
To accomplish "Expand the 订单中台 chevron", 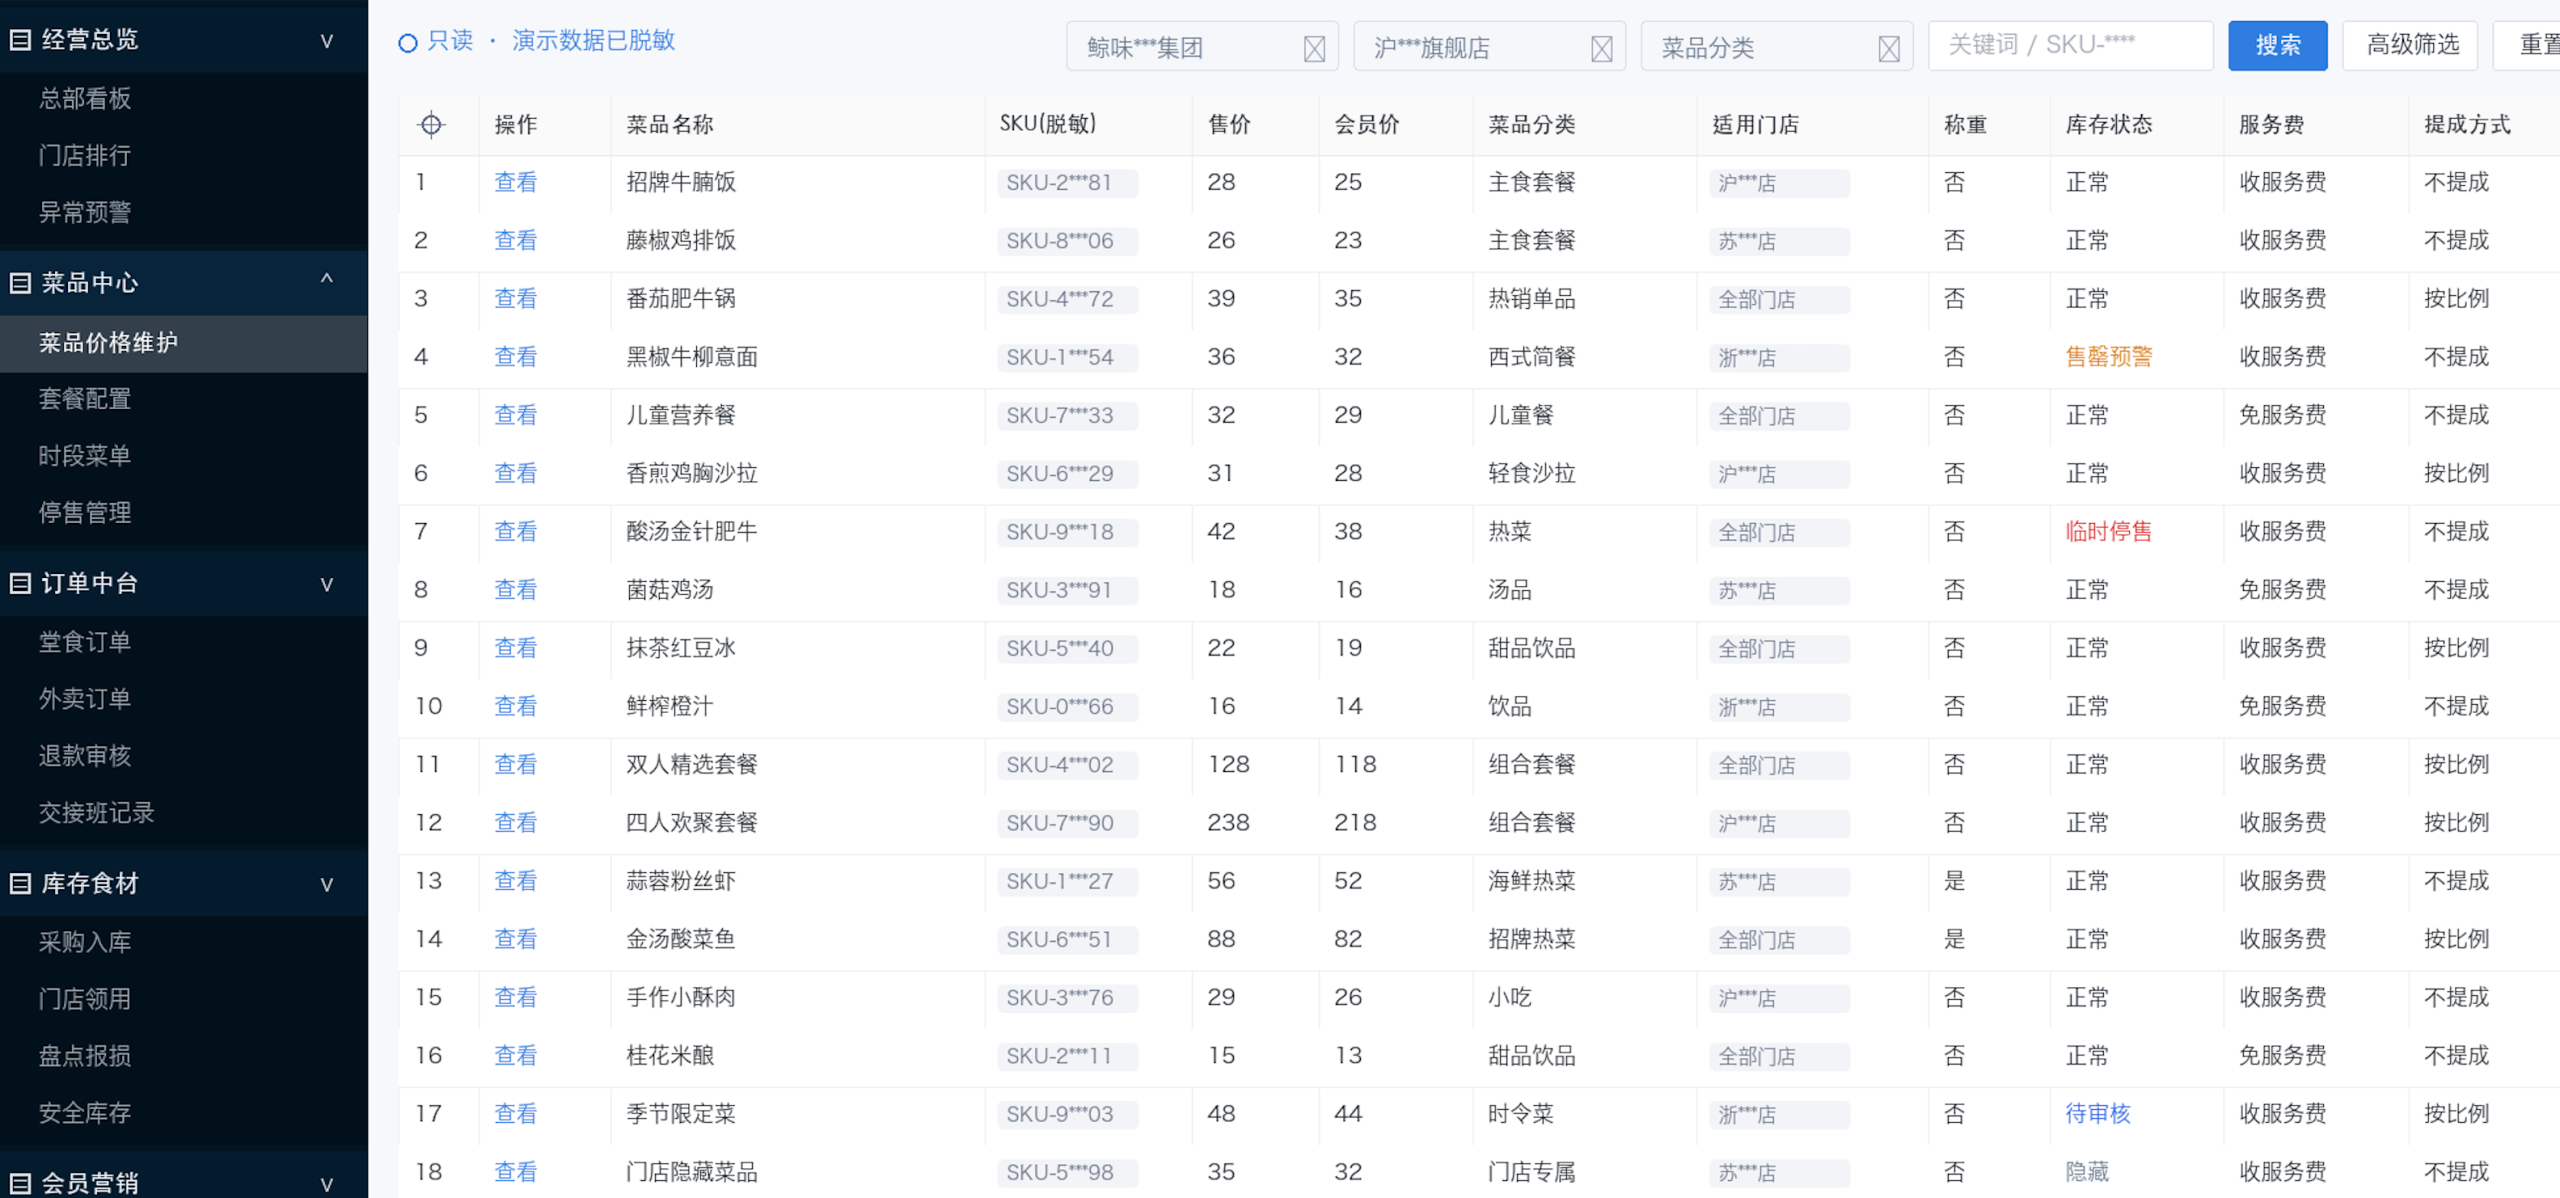I will coord(326,585).
